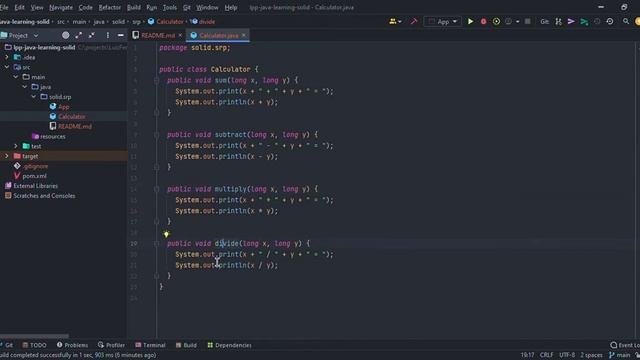The image size is (640, 360).
Task: Click the divide breadcrumb in the navigation bar
Action: [x=207, y=22]
